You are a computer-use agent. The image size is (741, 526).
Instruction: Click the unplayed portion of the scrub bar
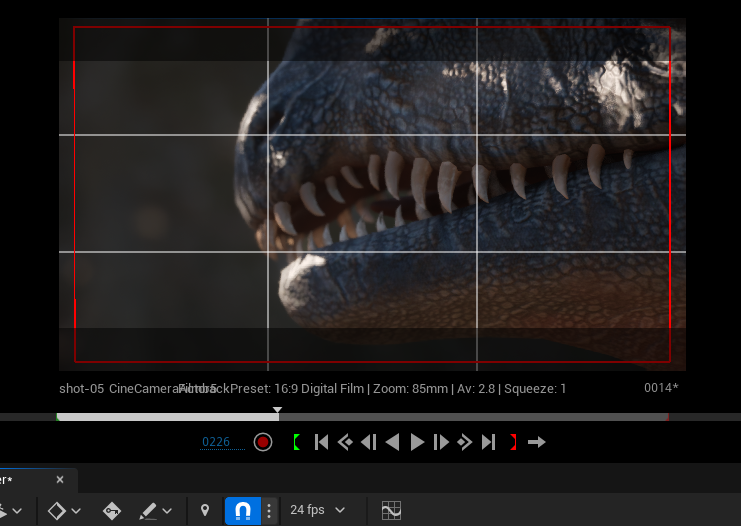[x=473, y=417]
